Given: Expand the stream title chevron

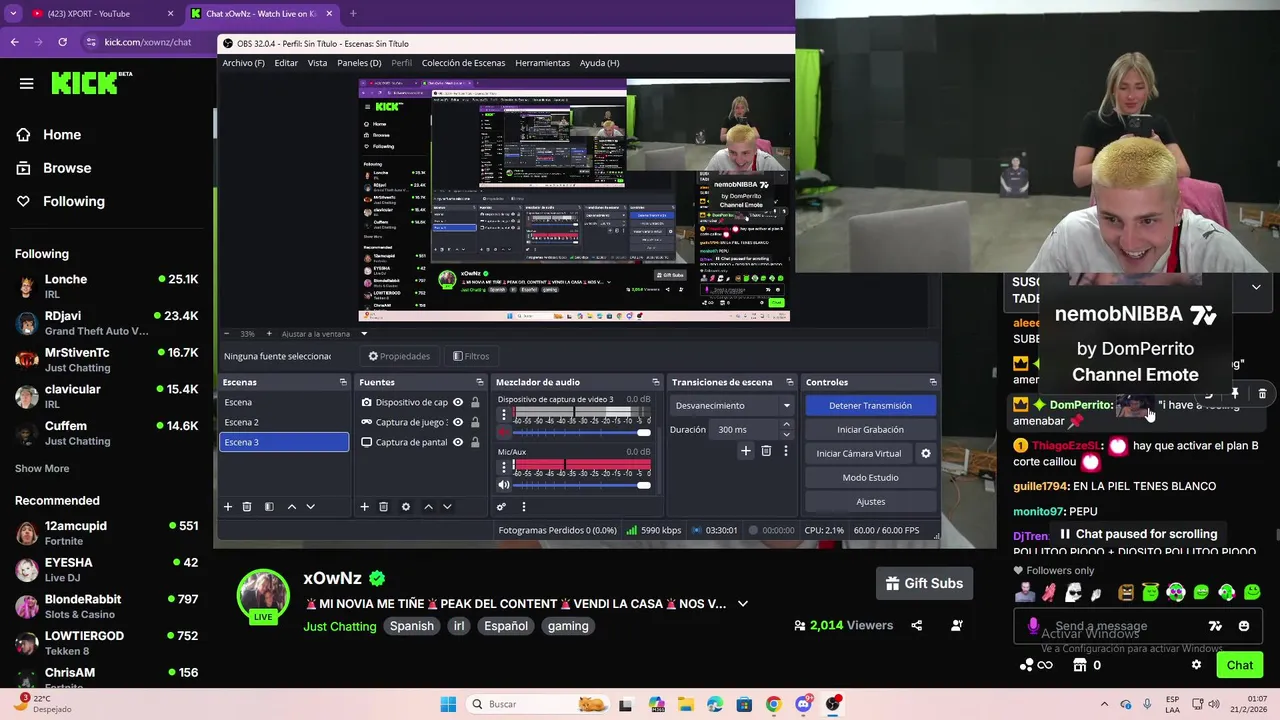Looking at the screenshot, I should click(x=742, y=604).
